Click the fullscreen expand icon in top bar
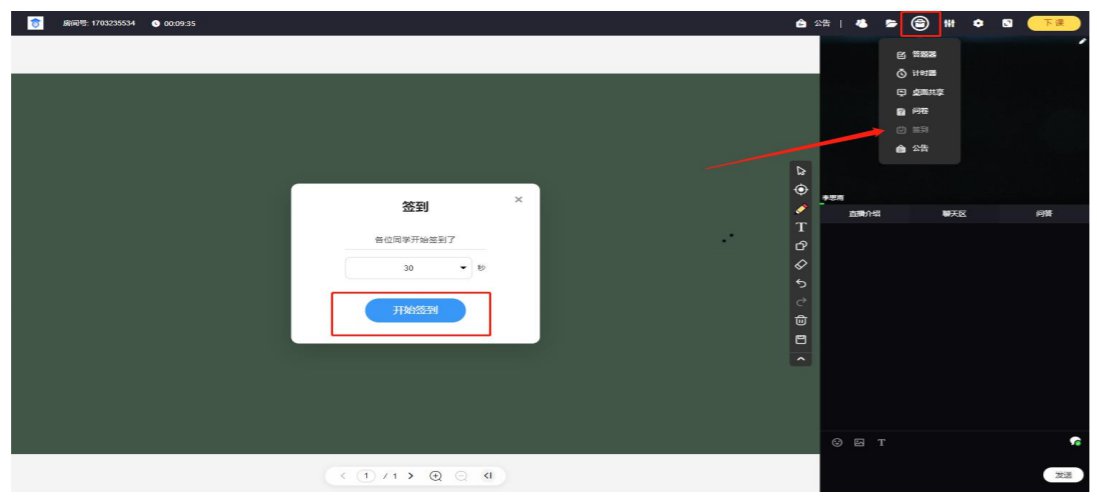The image size is (1097, 503). tap(1007, 23)
